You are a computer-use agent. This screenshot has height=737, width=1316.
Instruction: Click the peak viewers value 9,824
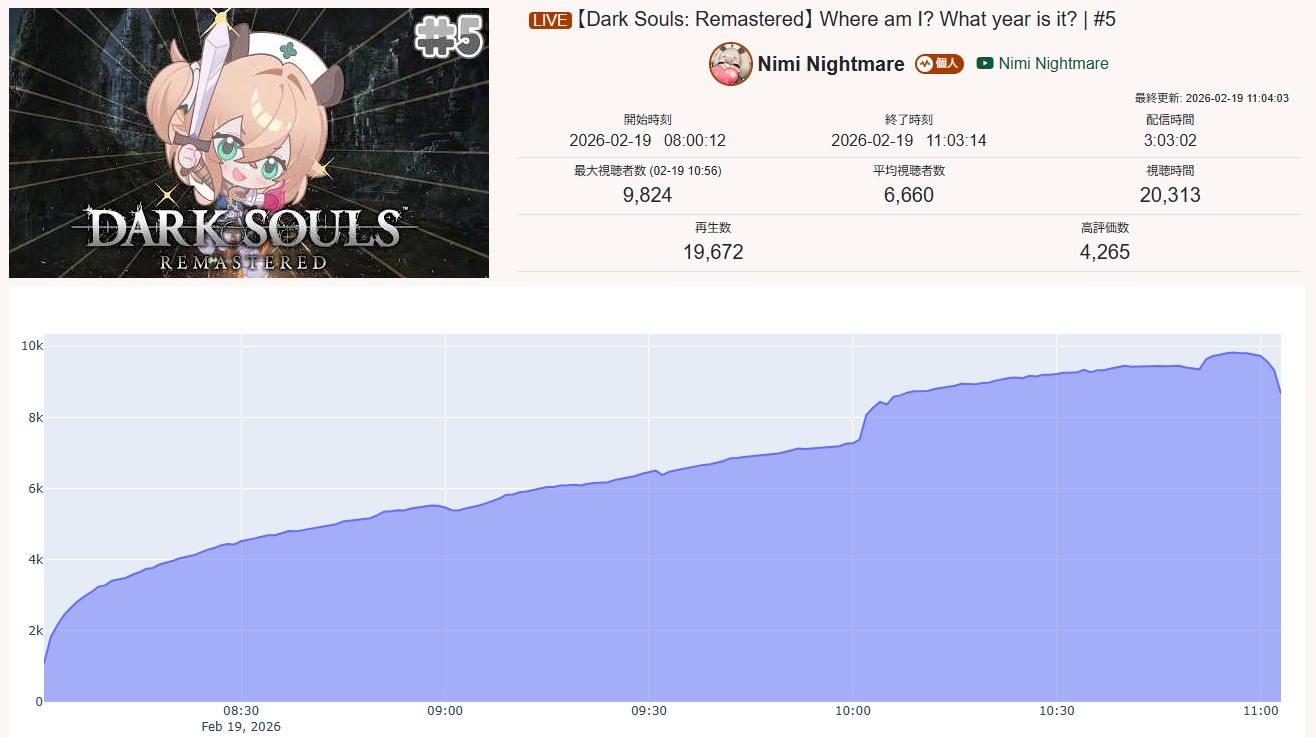click(647, 195)
